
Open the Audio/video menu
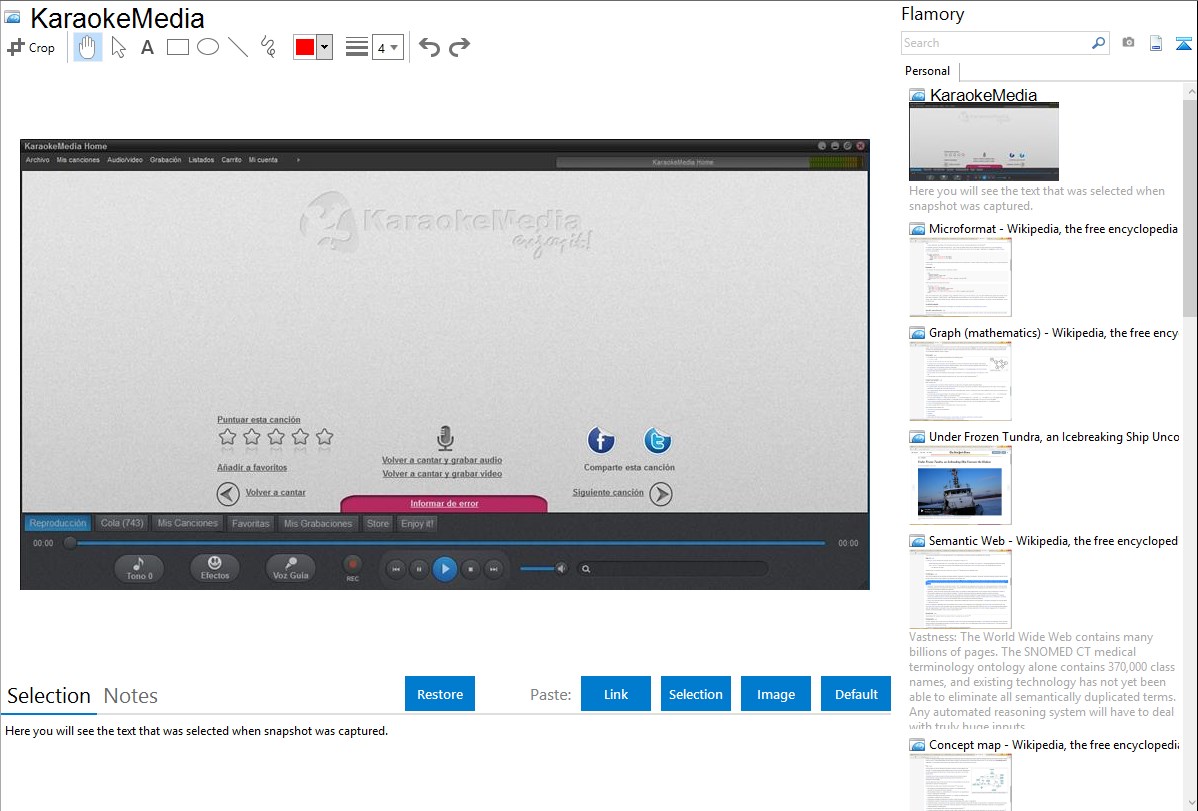[125, 160]
